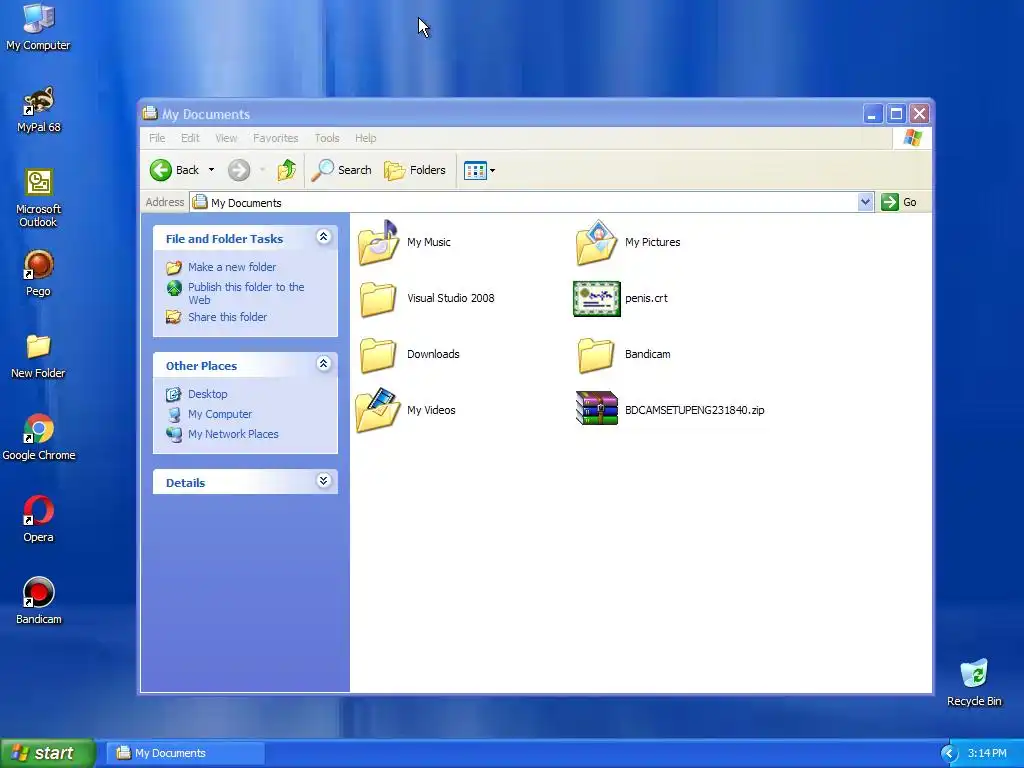Click the My Documents title bar folder icon
The width and height of the screenshot is (1024, 768).
click(x=150, y=114)
